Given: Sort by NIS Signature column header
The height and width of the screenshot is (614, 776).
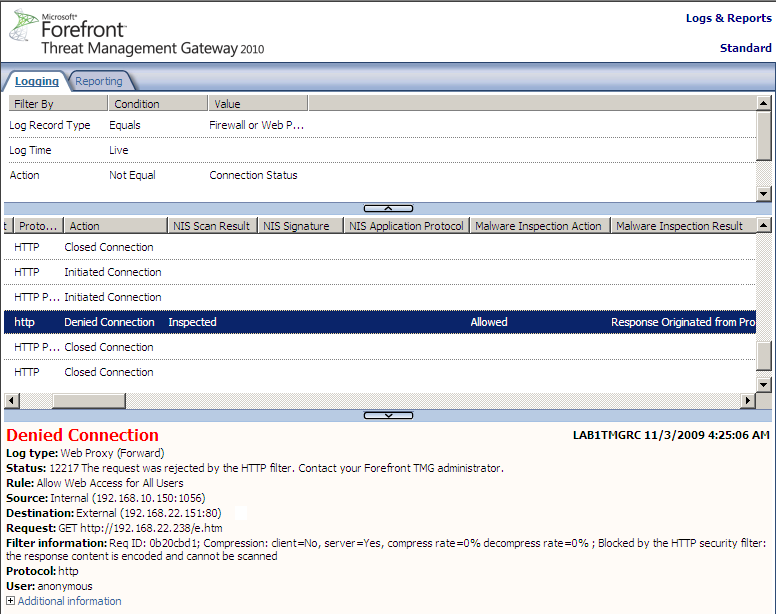Looking at the screenshot, I should [300, 226].
